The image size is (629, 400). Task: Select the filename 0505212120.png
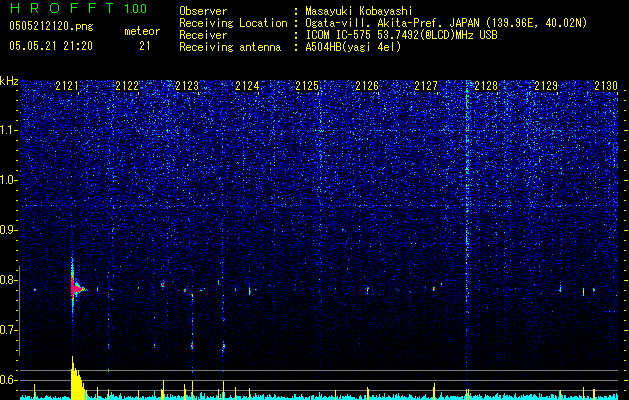(x=51, y=26)
